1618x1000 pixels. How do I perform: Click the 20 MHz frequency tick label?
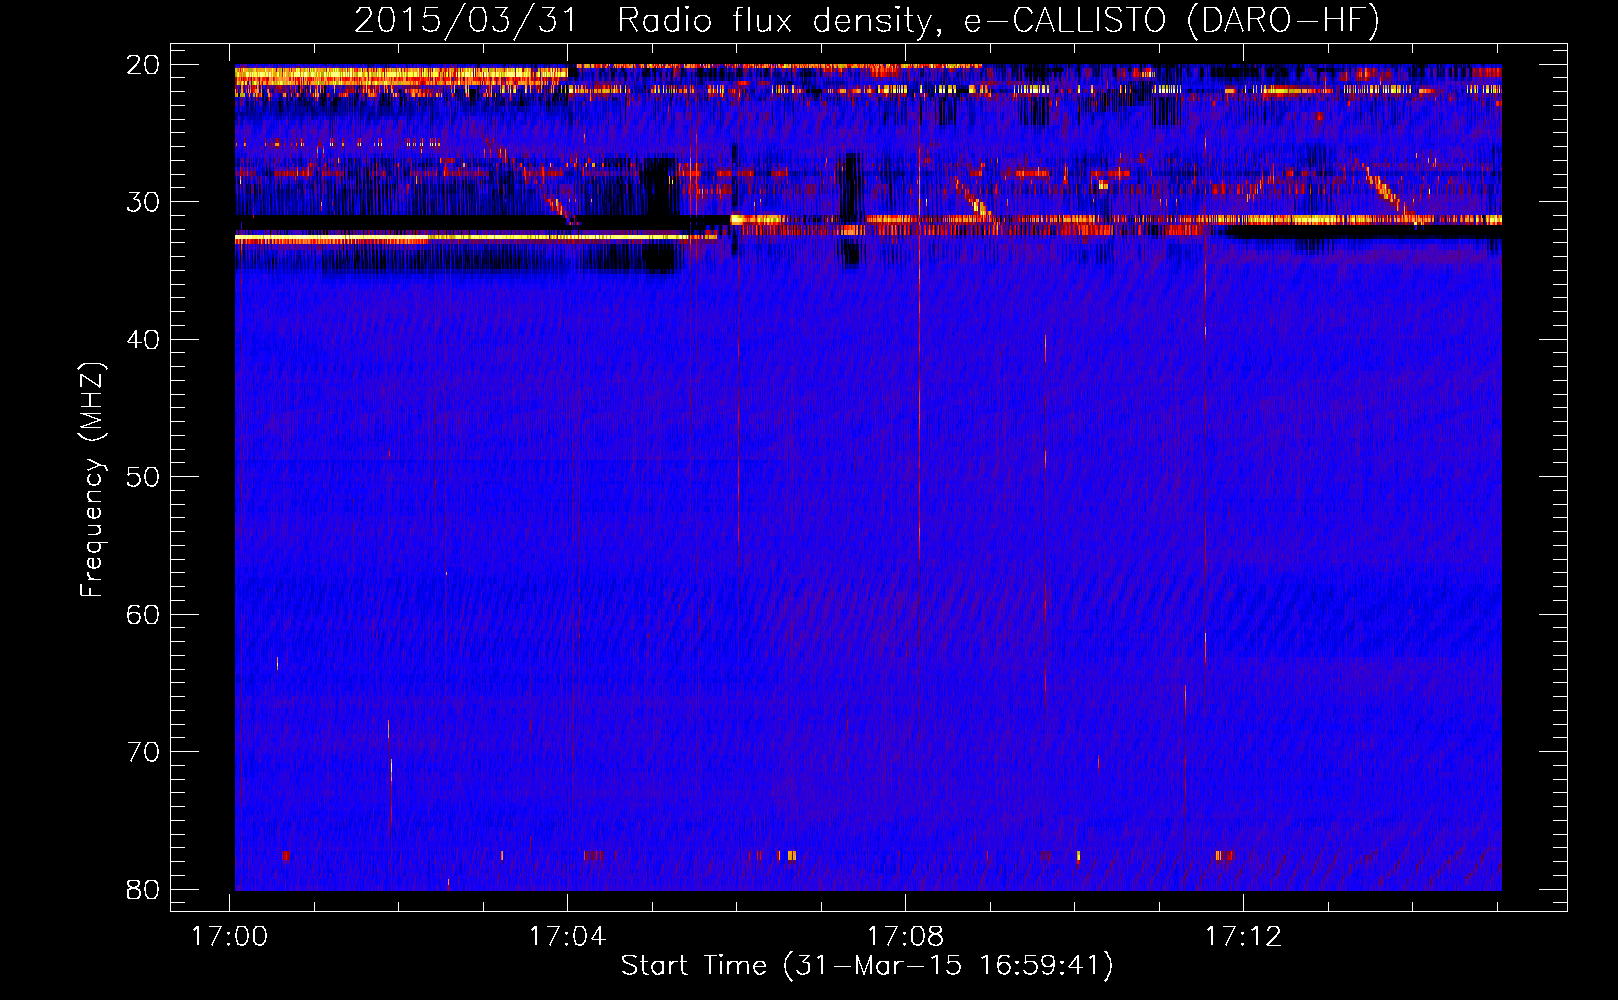(144, 65)
